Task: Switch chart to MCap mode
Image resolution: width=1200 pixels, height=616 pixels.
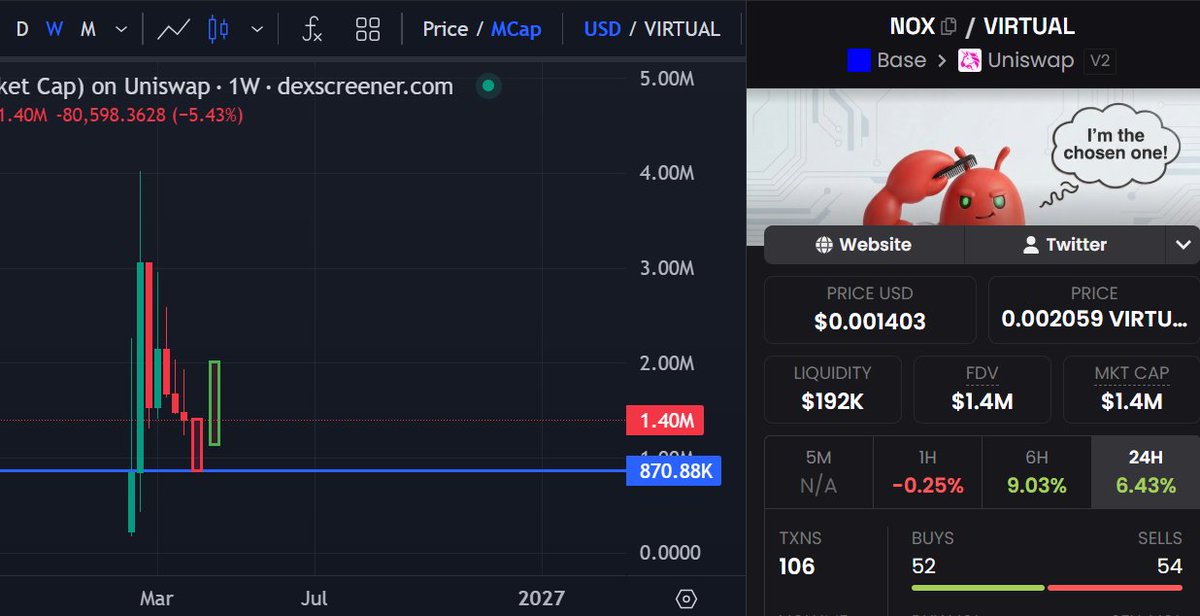Action: tap(516, 29)
